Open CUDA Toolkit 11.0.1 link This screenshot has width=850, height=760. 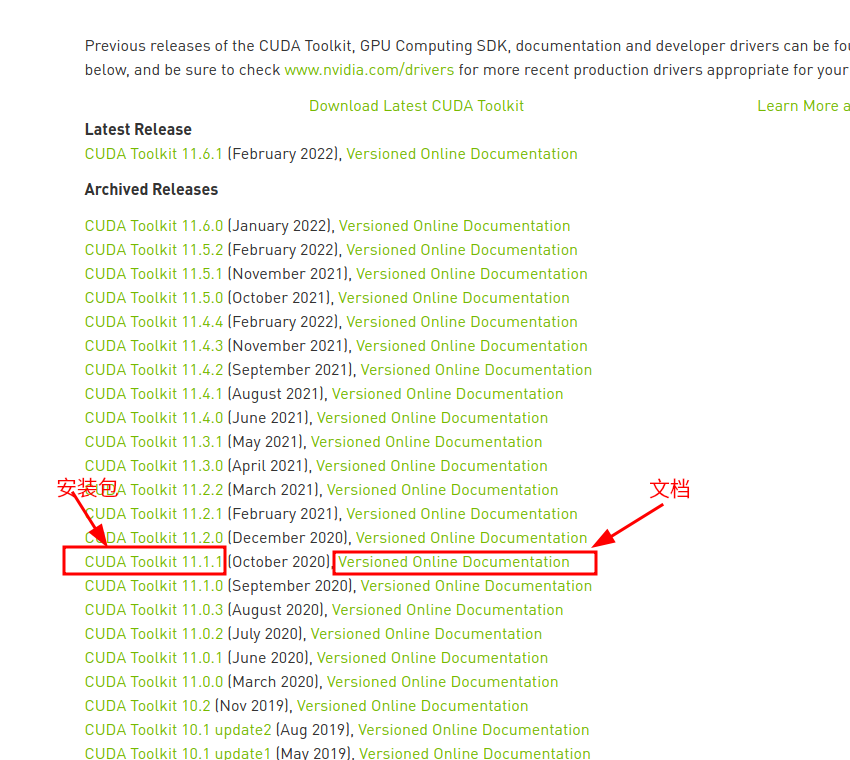coord(153,658)
